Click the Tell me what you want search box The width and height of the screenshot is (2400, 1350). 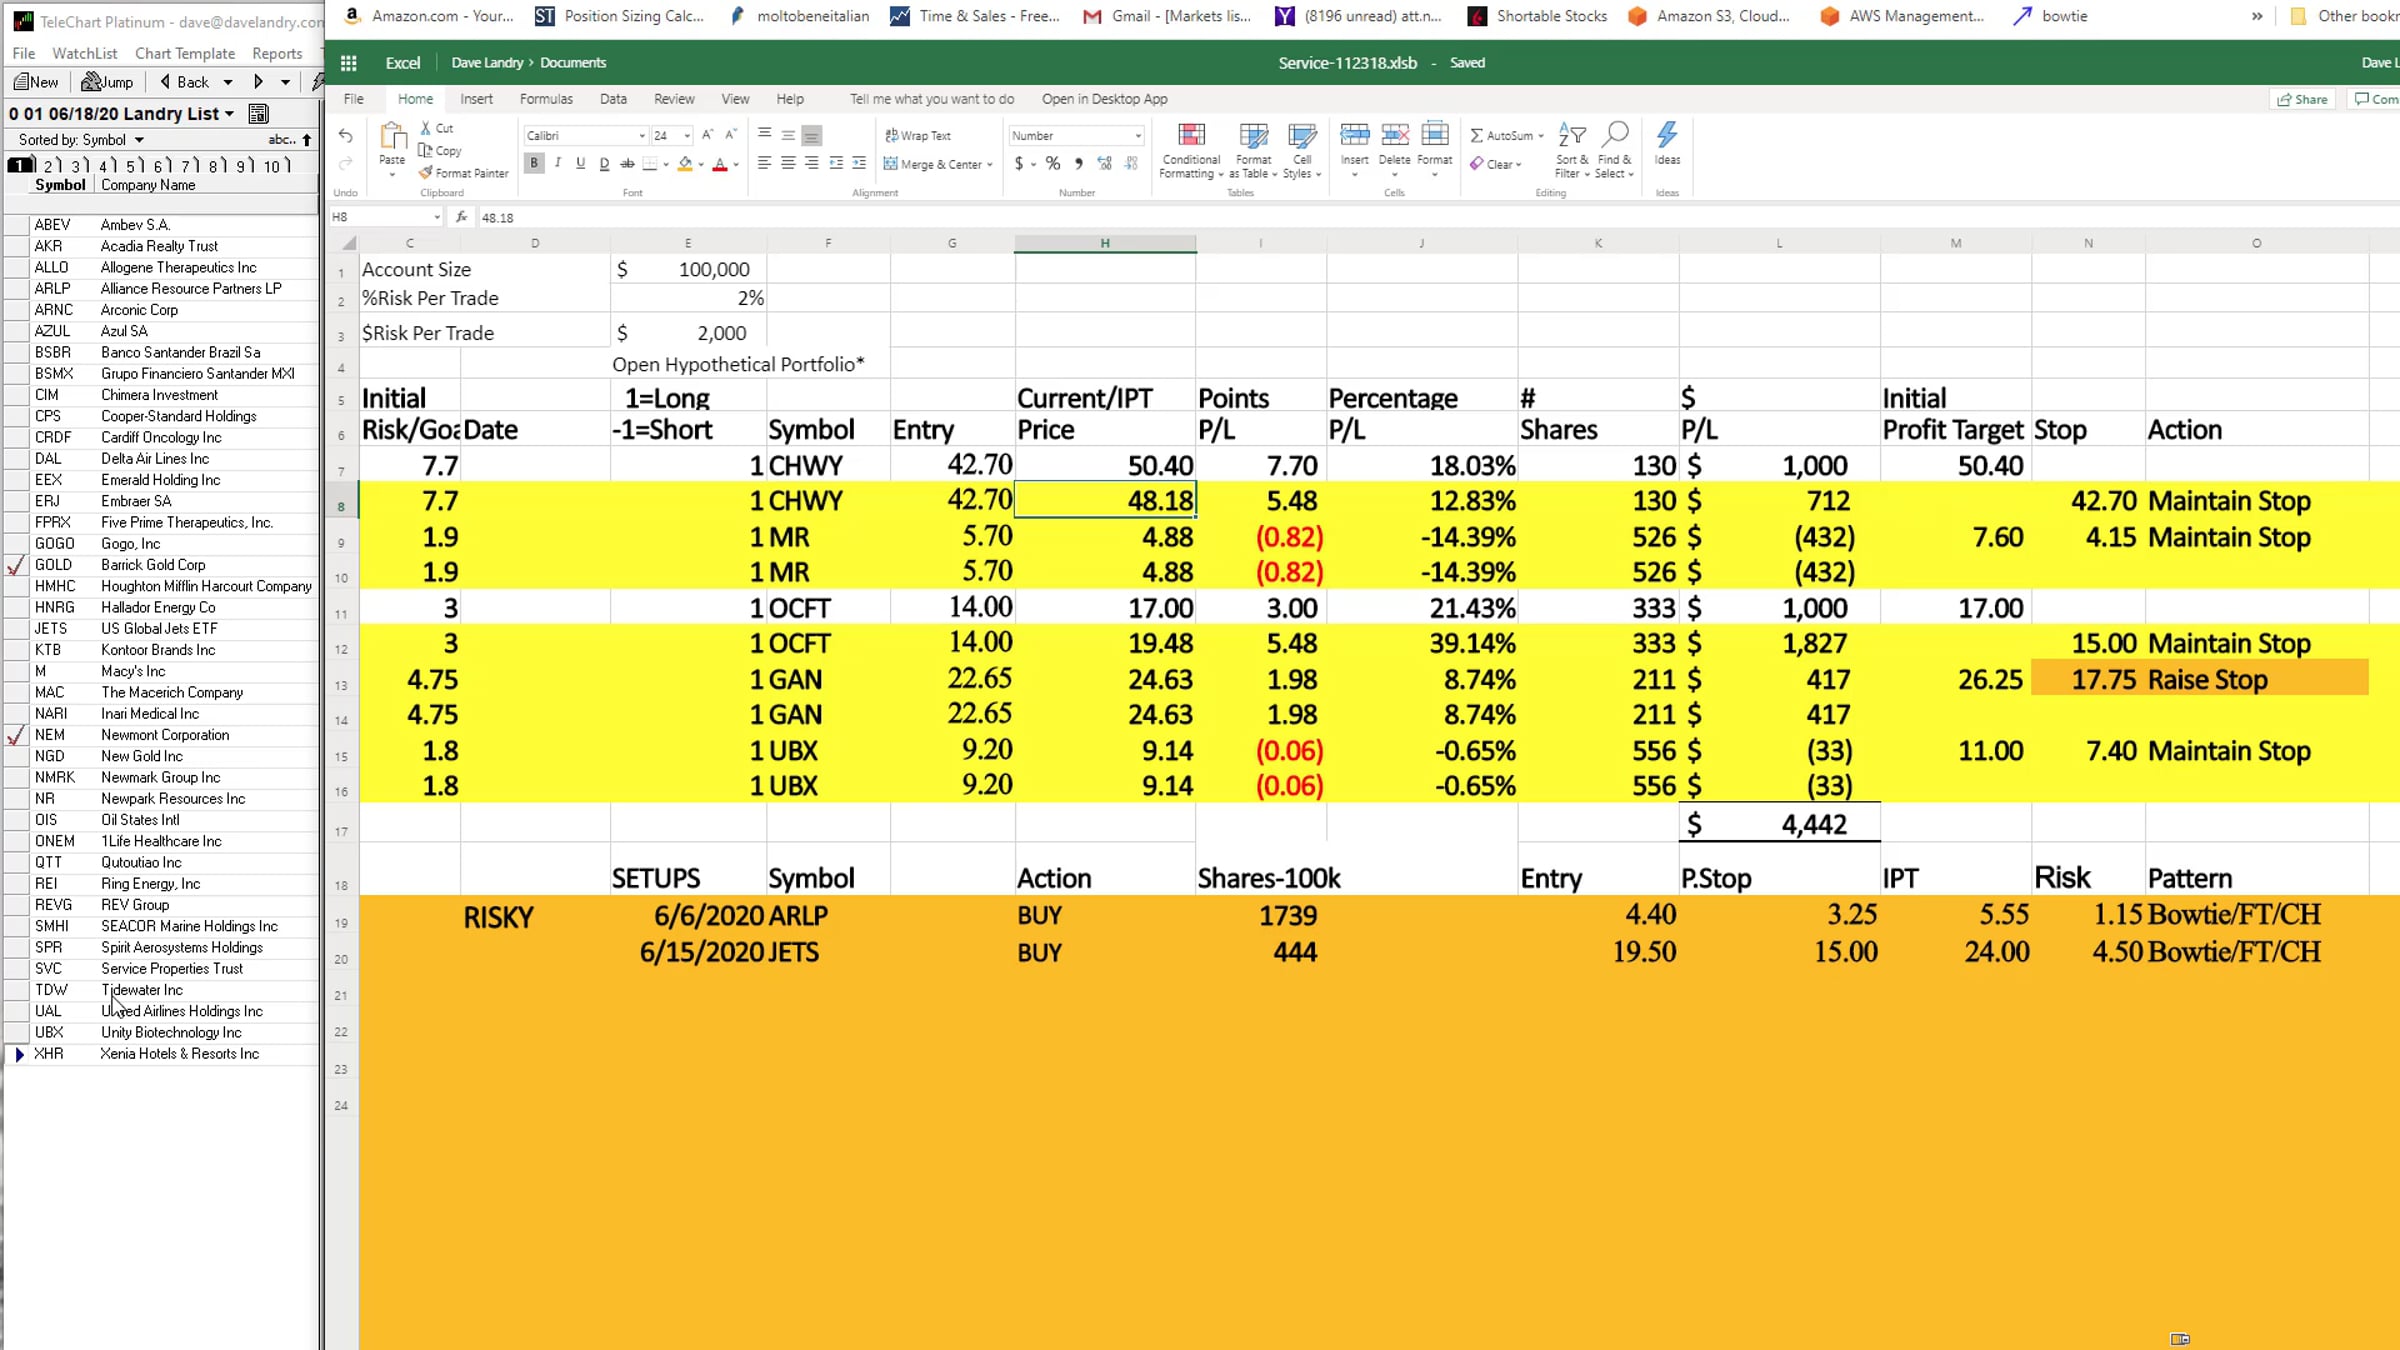pyautogui.click(x=932, y=99)
